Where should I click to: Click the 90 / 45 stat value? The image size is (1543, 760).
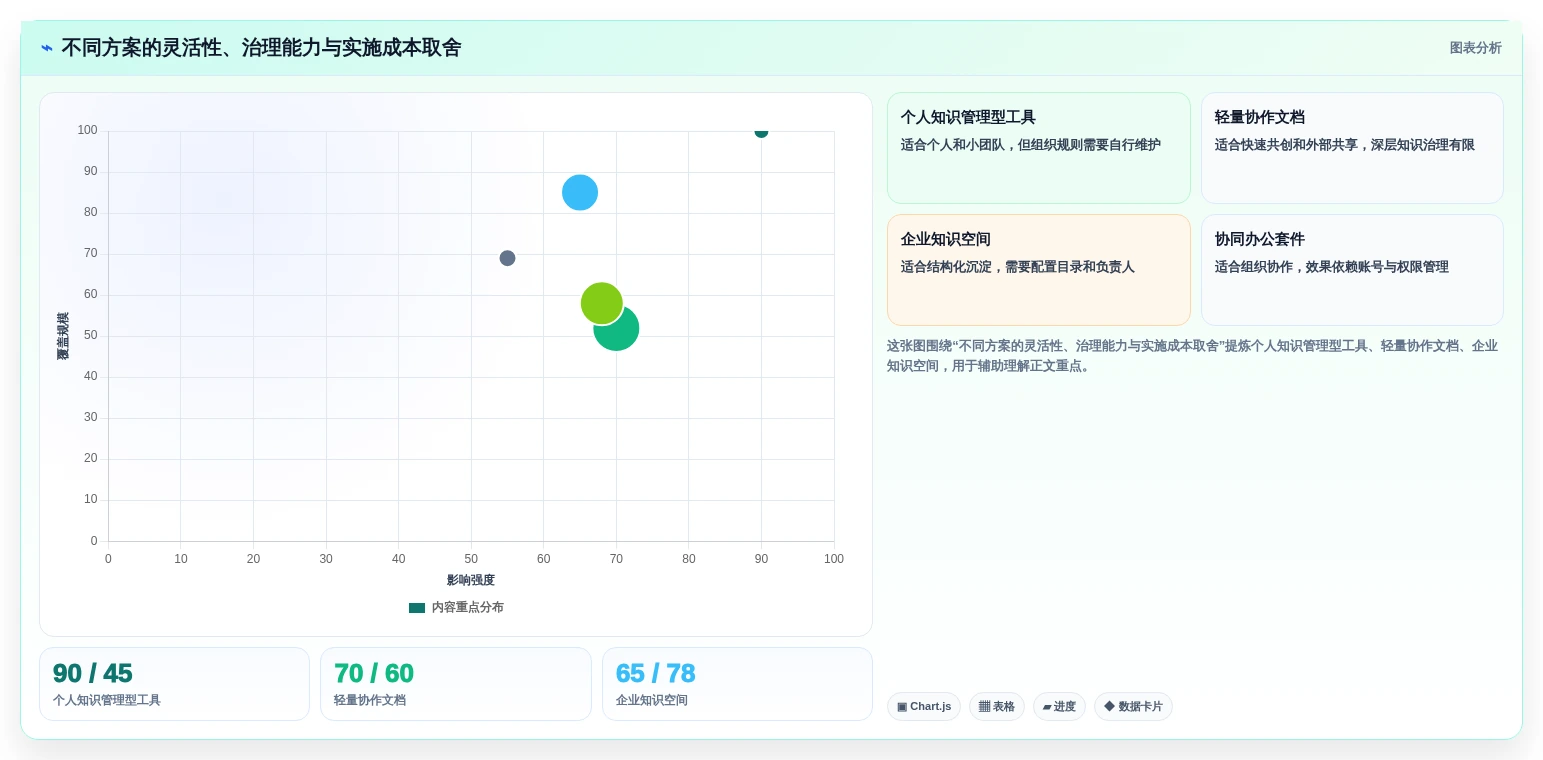(x=92, y=674)
